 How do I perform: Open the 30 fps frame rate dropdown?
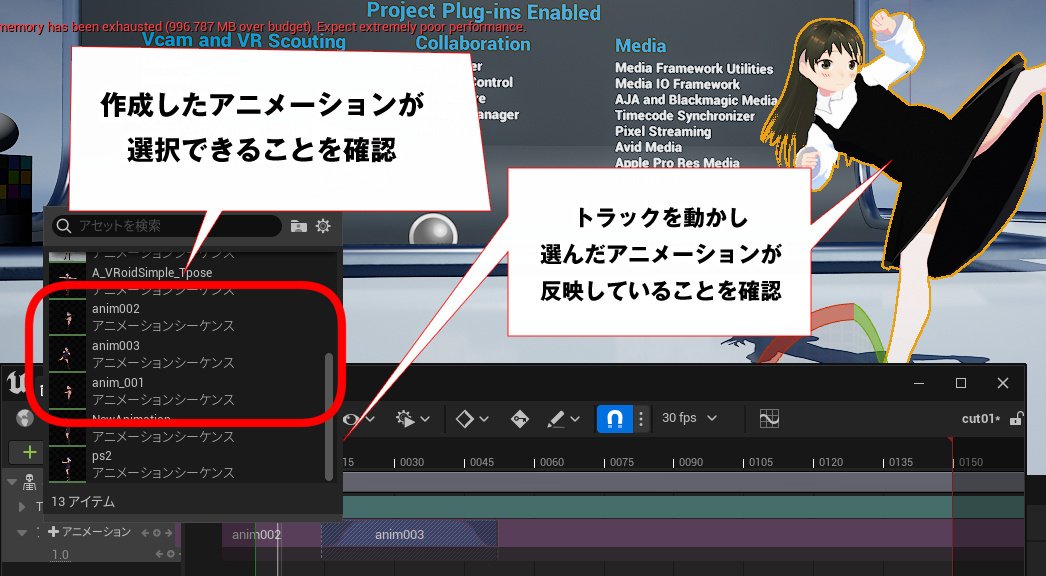coord(689,418)
